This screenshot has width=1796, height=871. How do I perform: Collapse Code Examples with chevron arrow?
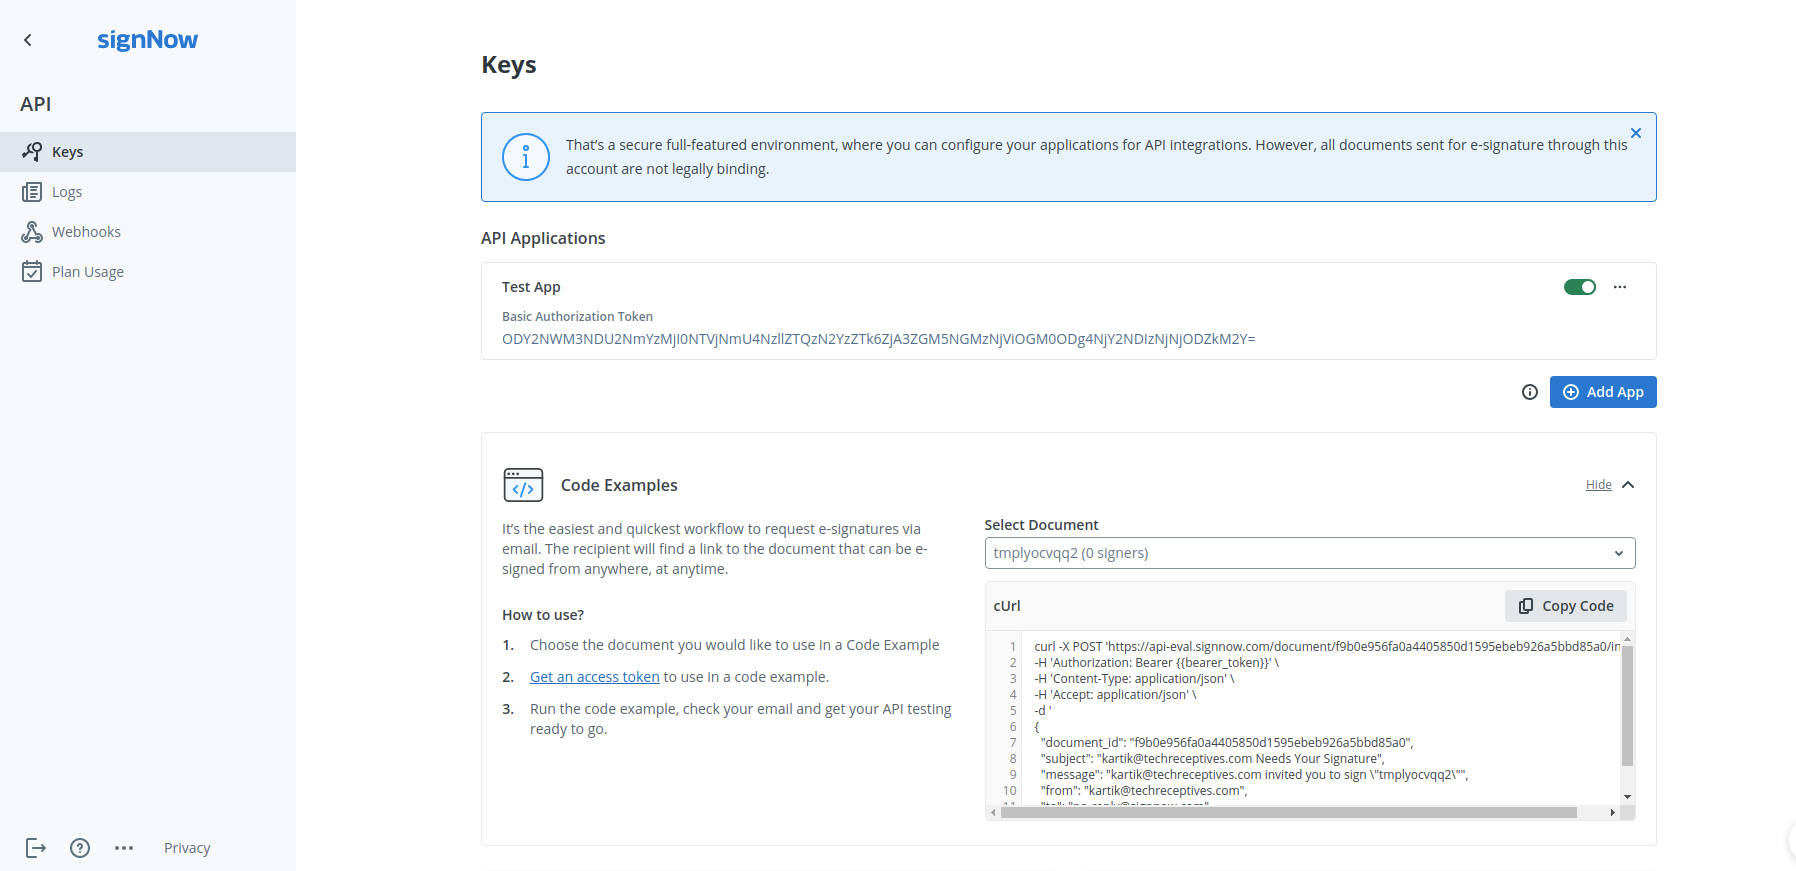click(x=1628, y=485)
